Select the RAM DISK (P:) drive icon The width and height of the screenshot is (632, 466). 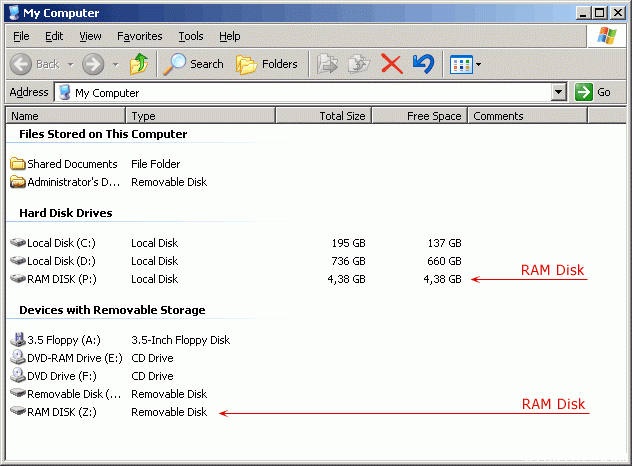18,279
